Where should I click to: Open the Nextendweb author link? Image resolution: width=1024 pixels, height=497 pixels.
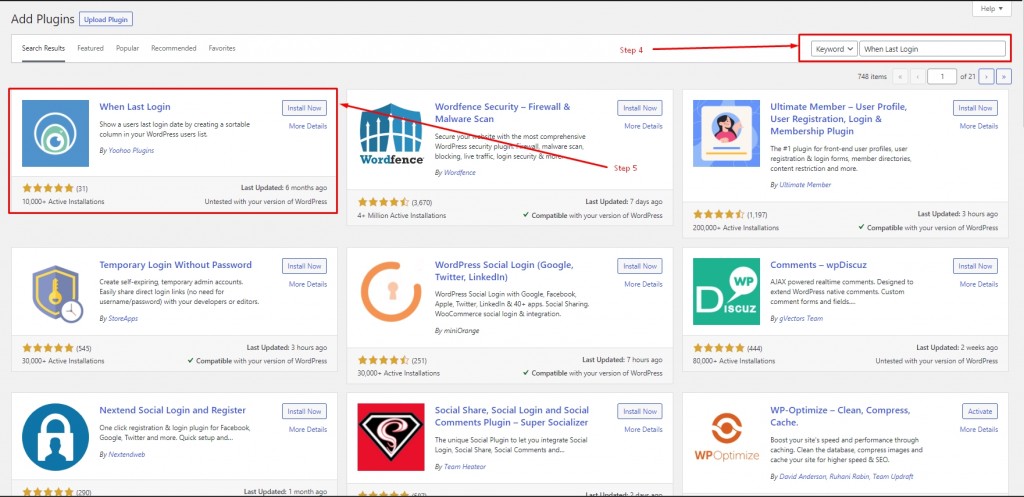click(126, 454)
